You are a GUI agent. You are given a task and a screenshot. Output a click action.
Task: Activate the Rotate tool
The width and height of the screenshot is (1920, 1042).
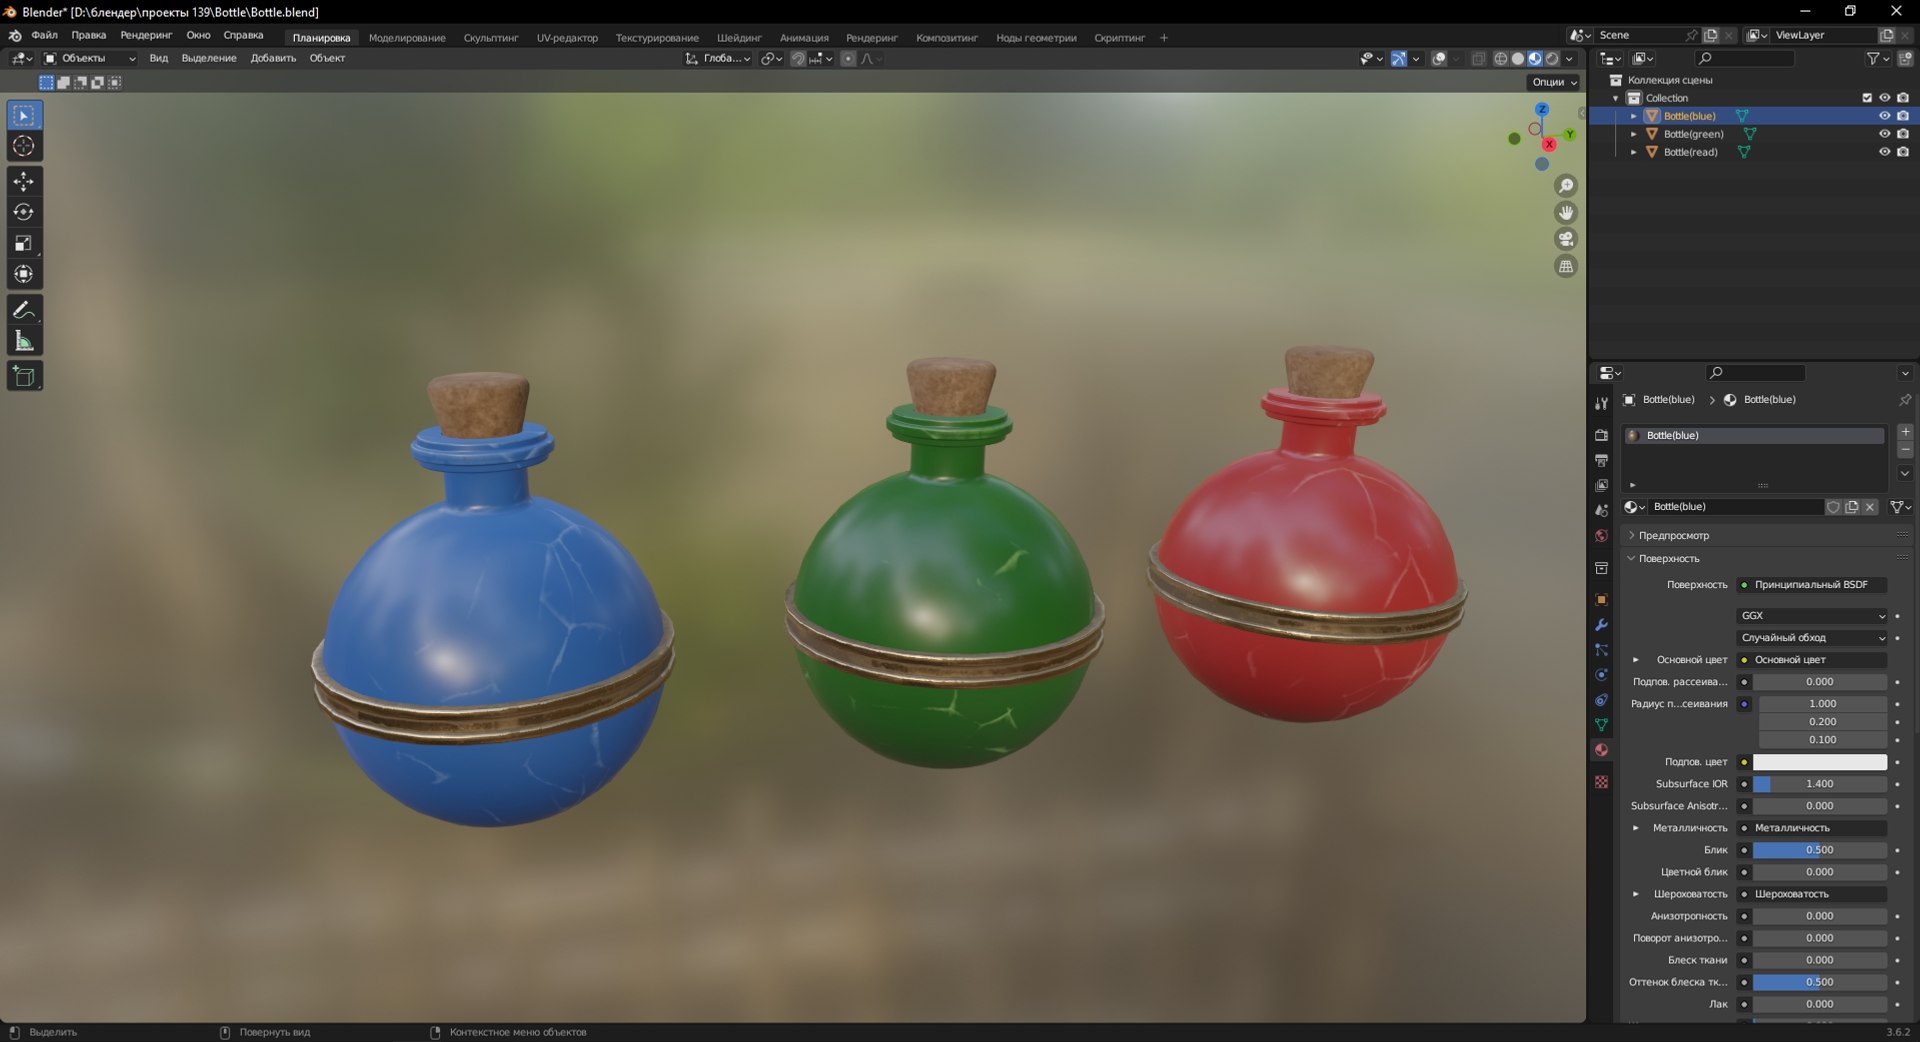[x=24, y=212]
